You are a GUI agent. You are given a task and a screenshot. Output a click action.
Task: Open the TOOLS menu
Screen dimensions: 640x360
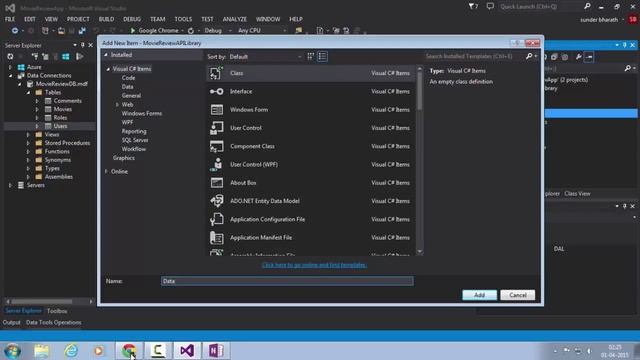pyautogui.click(x=183, y=19)
